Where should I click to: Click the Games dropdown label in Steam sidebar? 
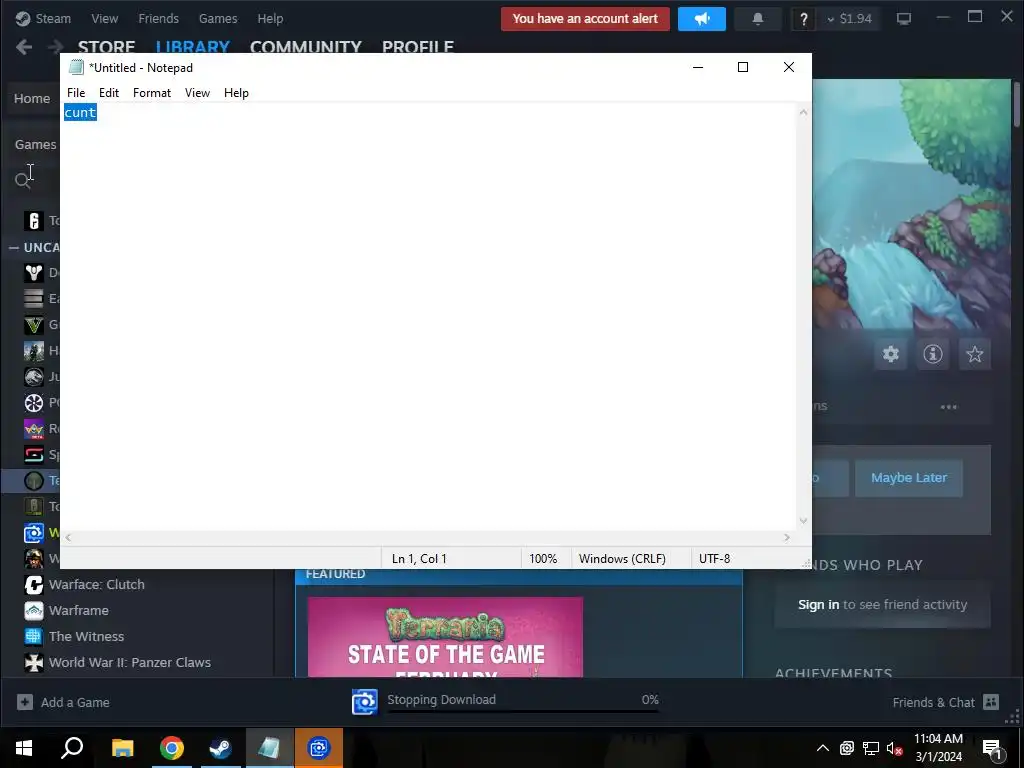point(35,144)
